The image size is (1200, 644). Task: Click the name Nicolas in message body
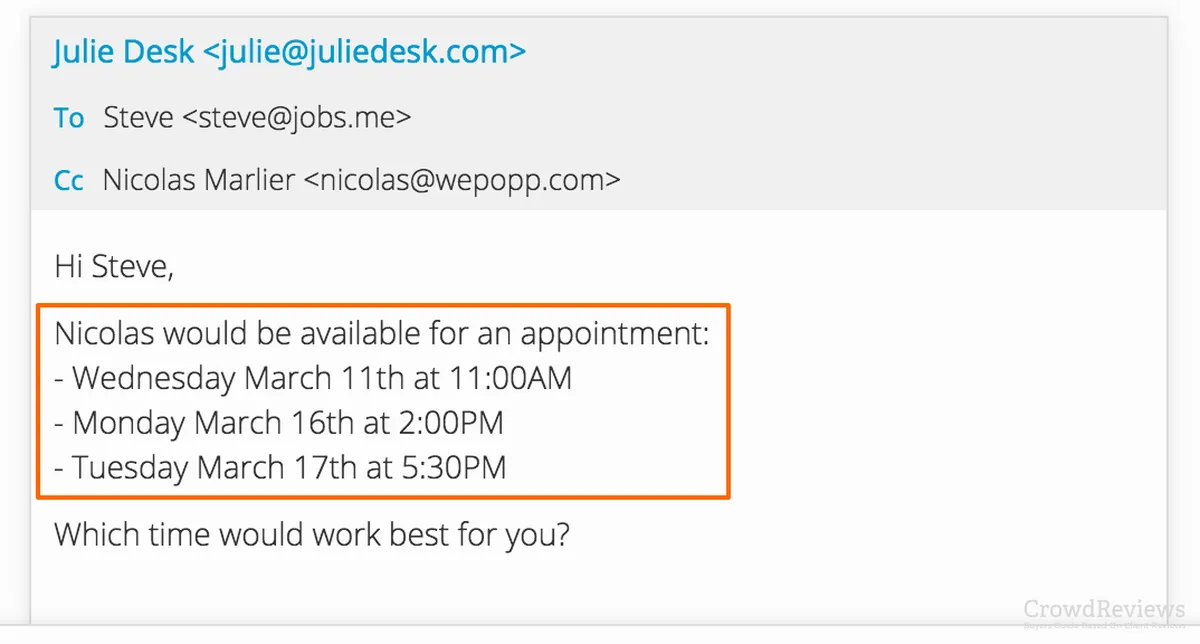(x=104, y=333)
